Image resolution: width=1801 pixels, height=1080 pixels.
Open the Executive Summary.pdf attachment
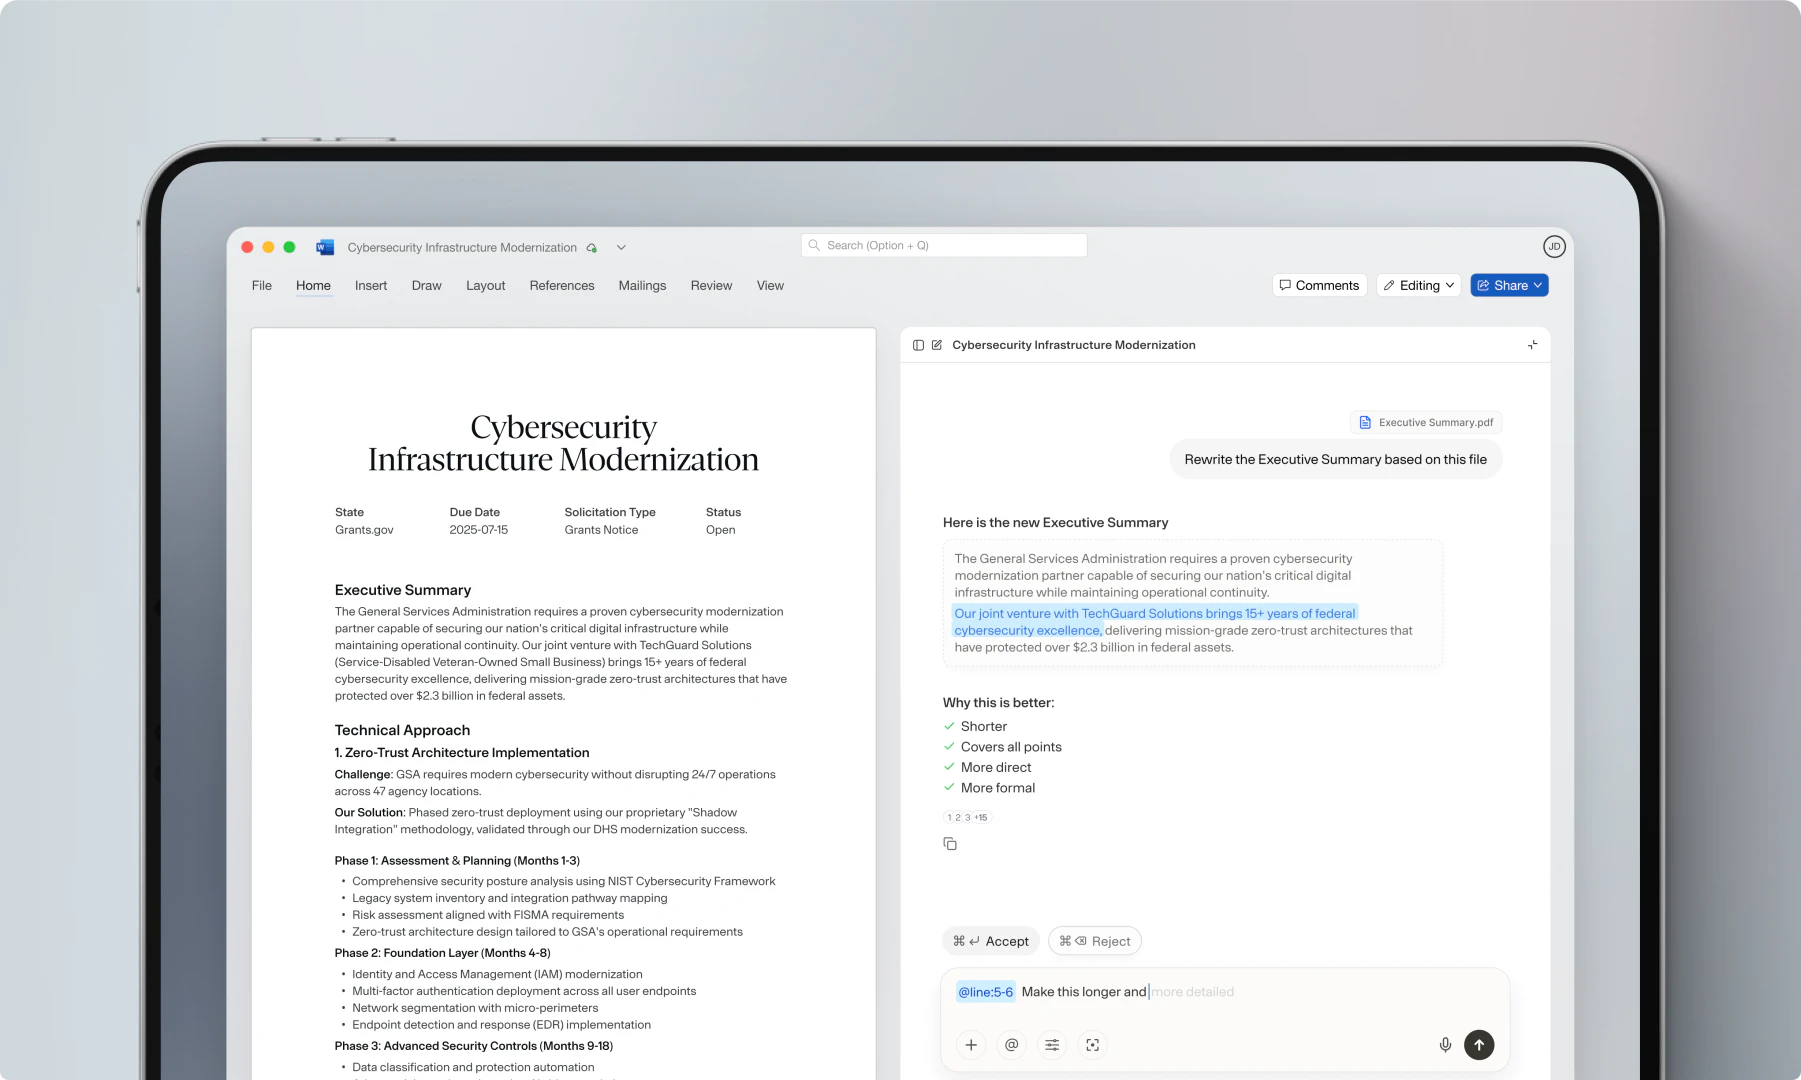[1425, 423]
